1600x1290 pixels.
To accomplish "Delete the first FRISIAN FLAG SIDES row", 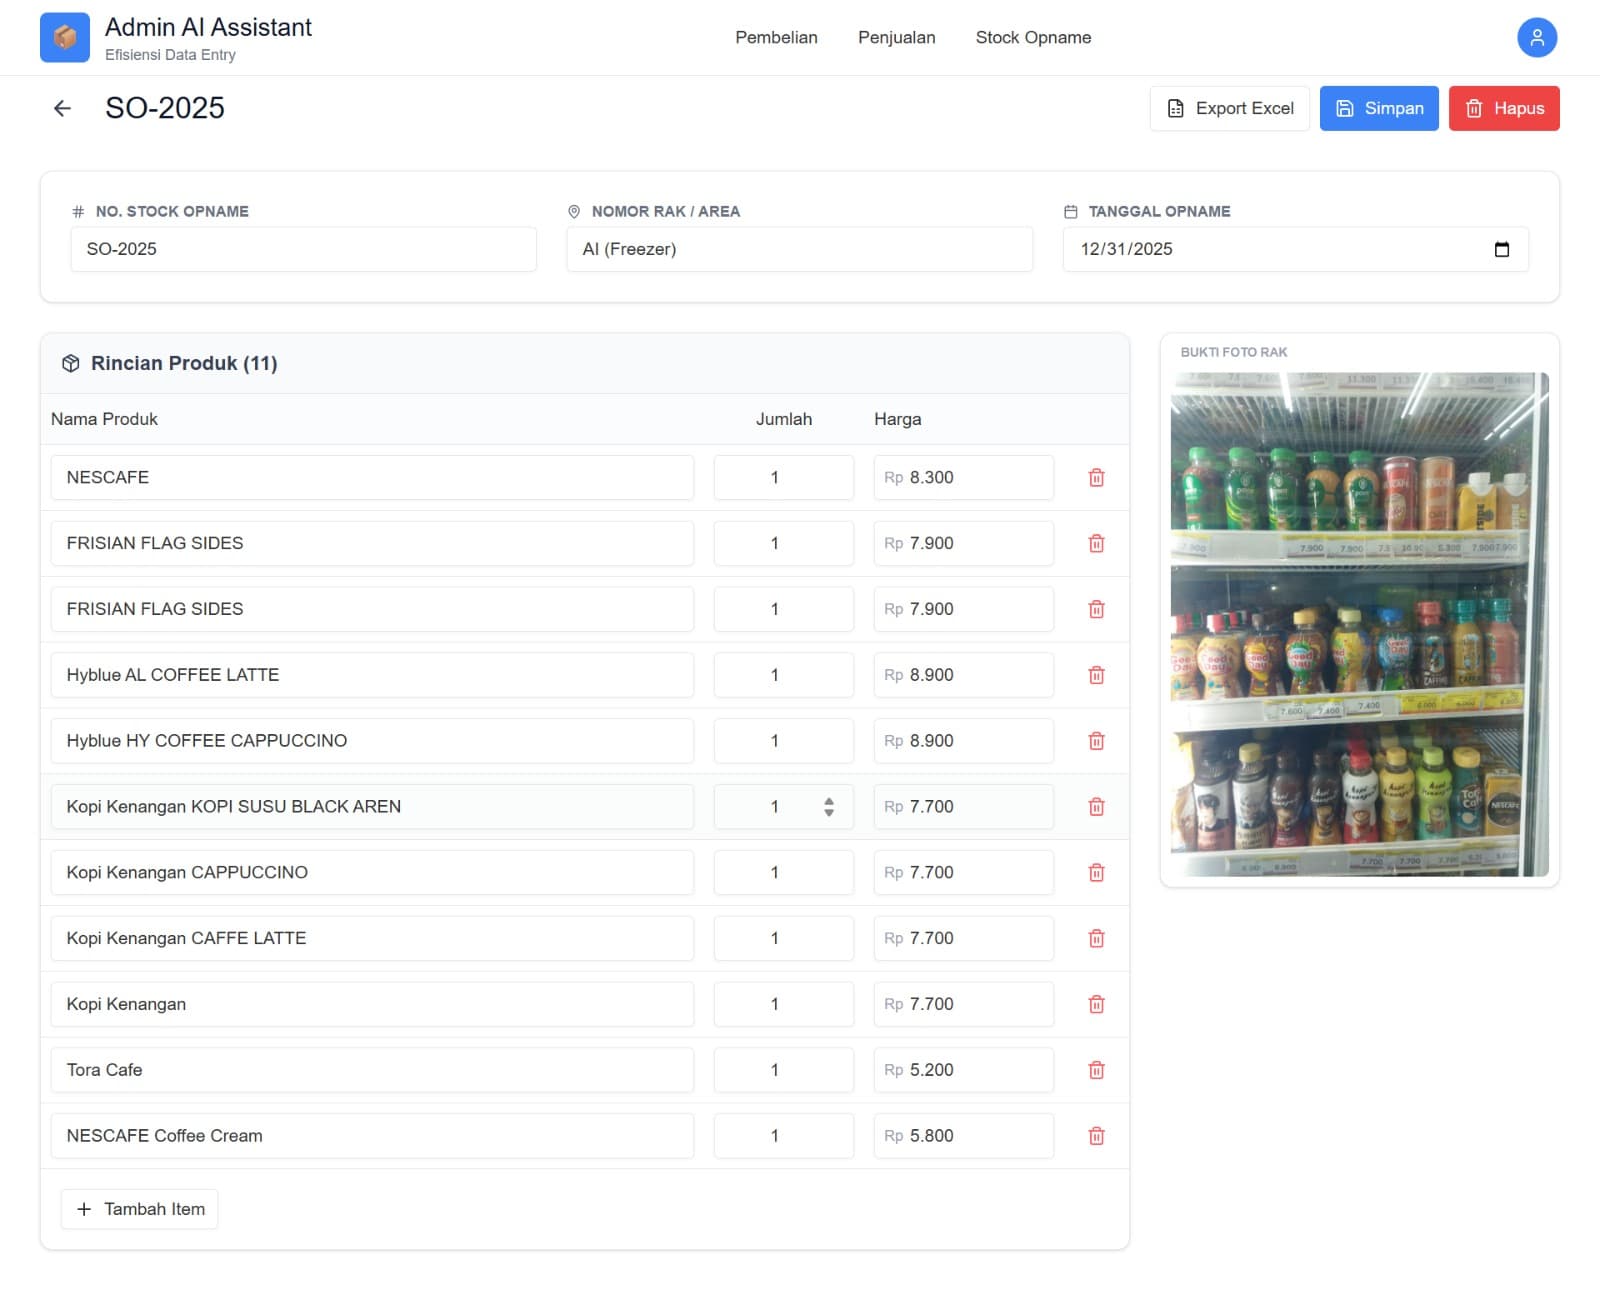I will pyautogui.click(x=1096, y=544).
